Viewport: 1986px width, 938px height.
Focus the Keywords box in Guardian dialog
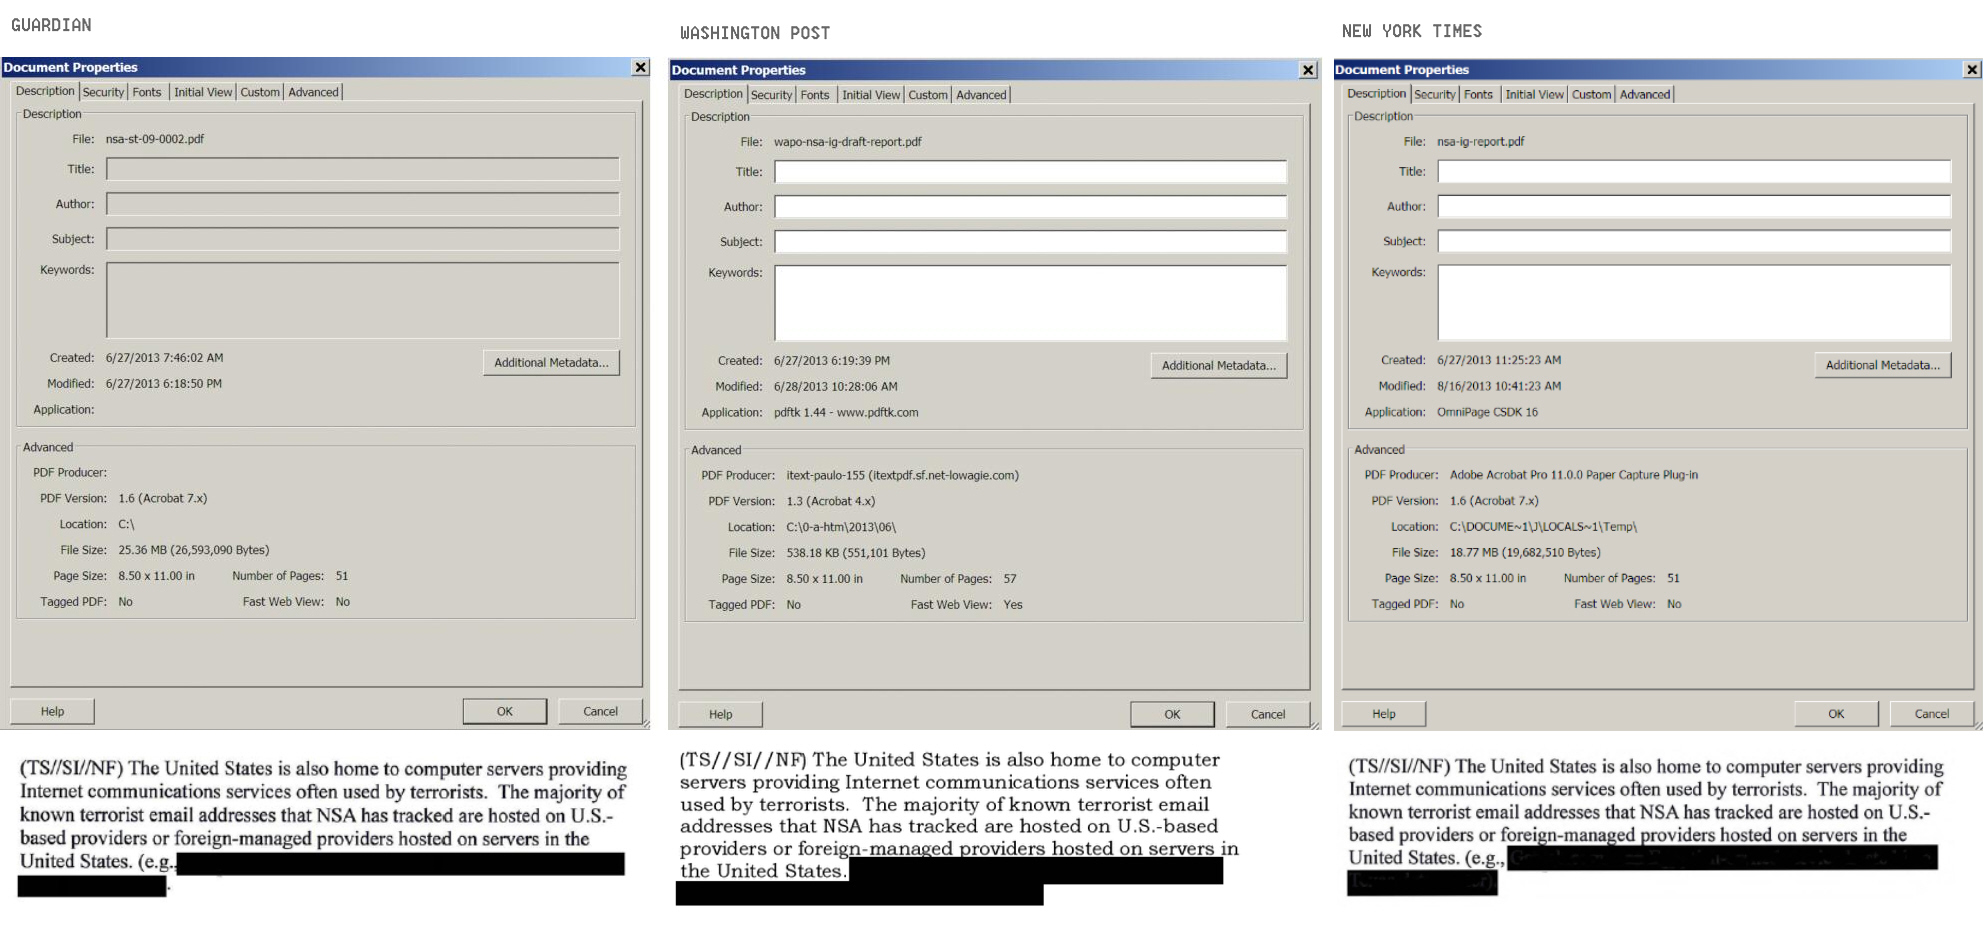coord(363,301)
